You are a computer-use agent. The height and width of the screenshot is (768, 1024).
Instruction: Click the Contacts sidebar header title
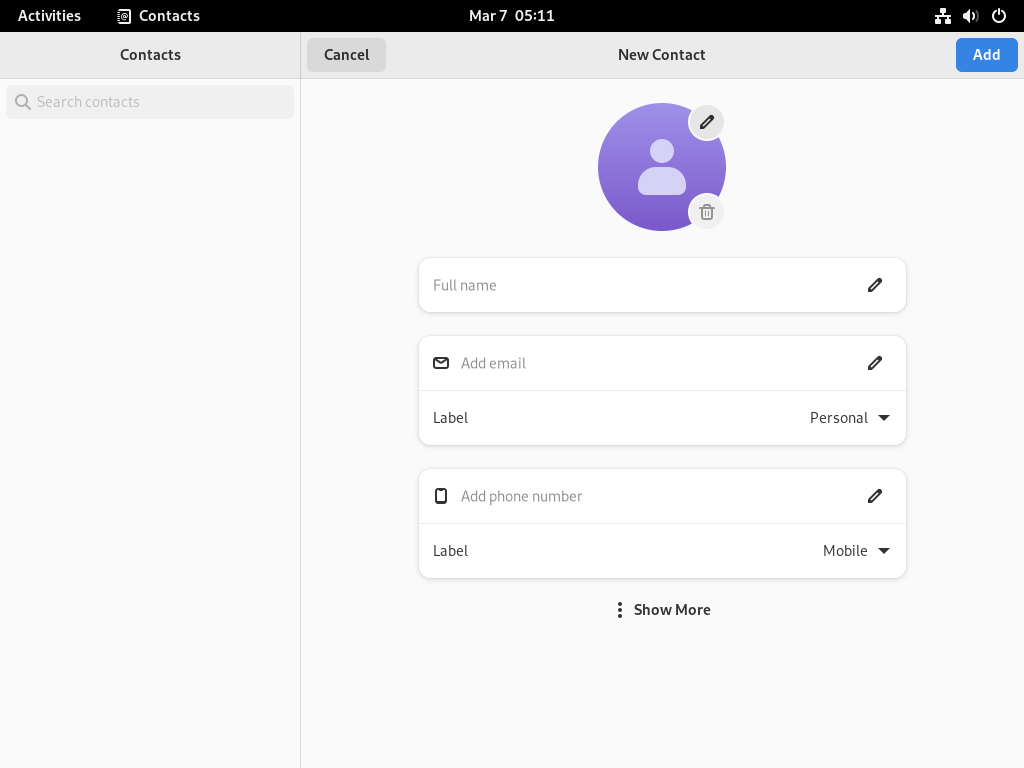coord(150,55)
